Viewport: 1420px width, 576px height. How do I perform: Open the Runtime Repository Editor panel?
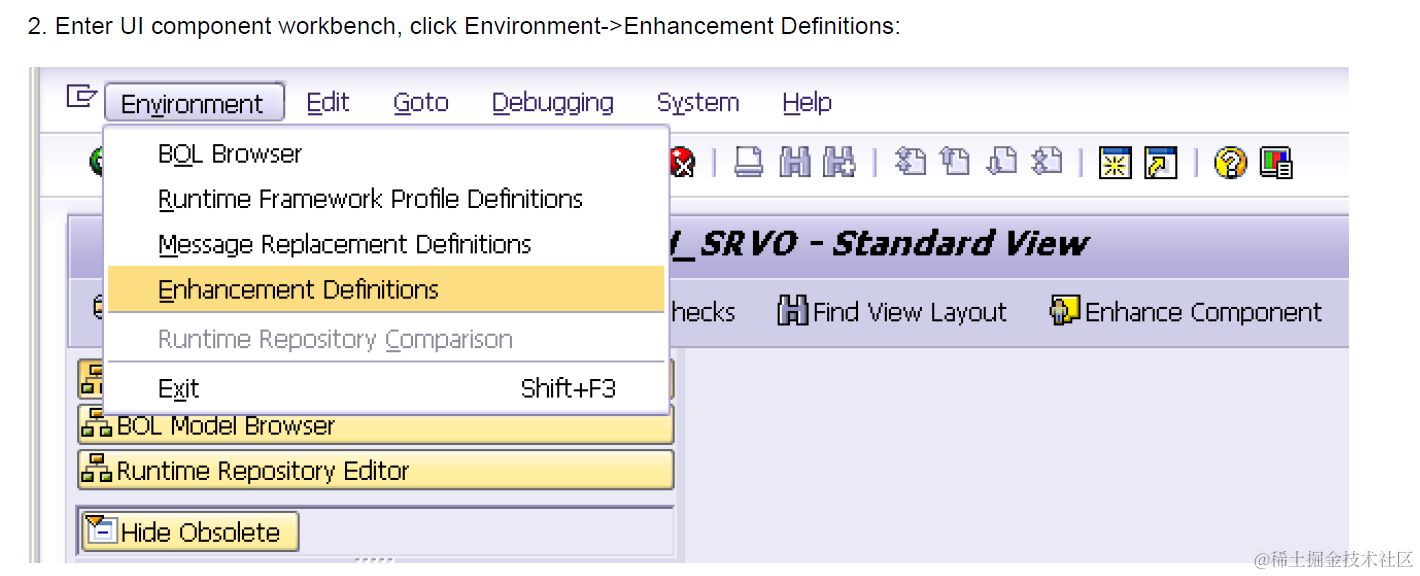(x=376, y=470)
